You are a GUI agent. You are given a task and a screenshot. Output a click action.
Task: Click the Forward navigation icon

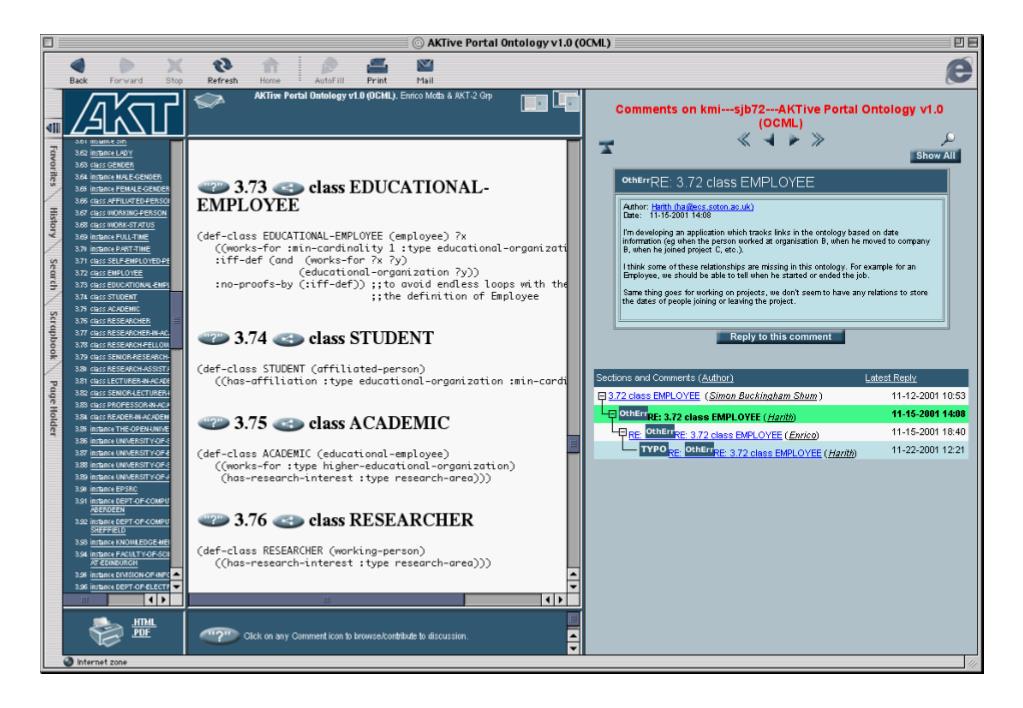point(126,66)
